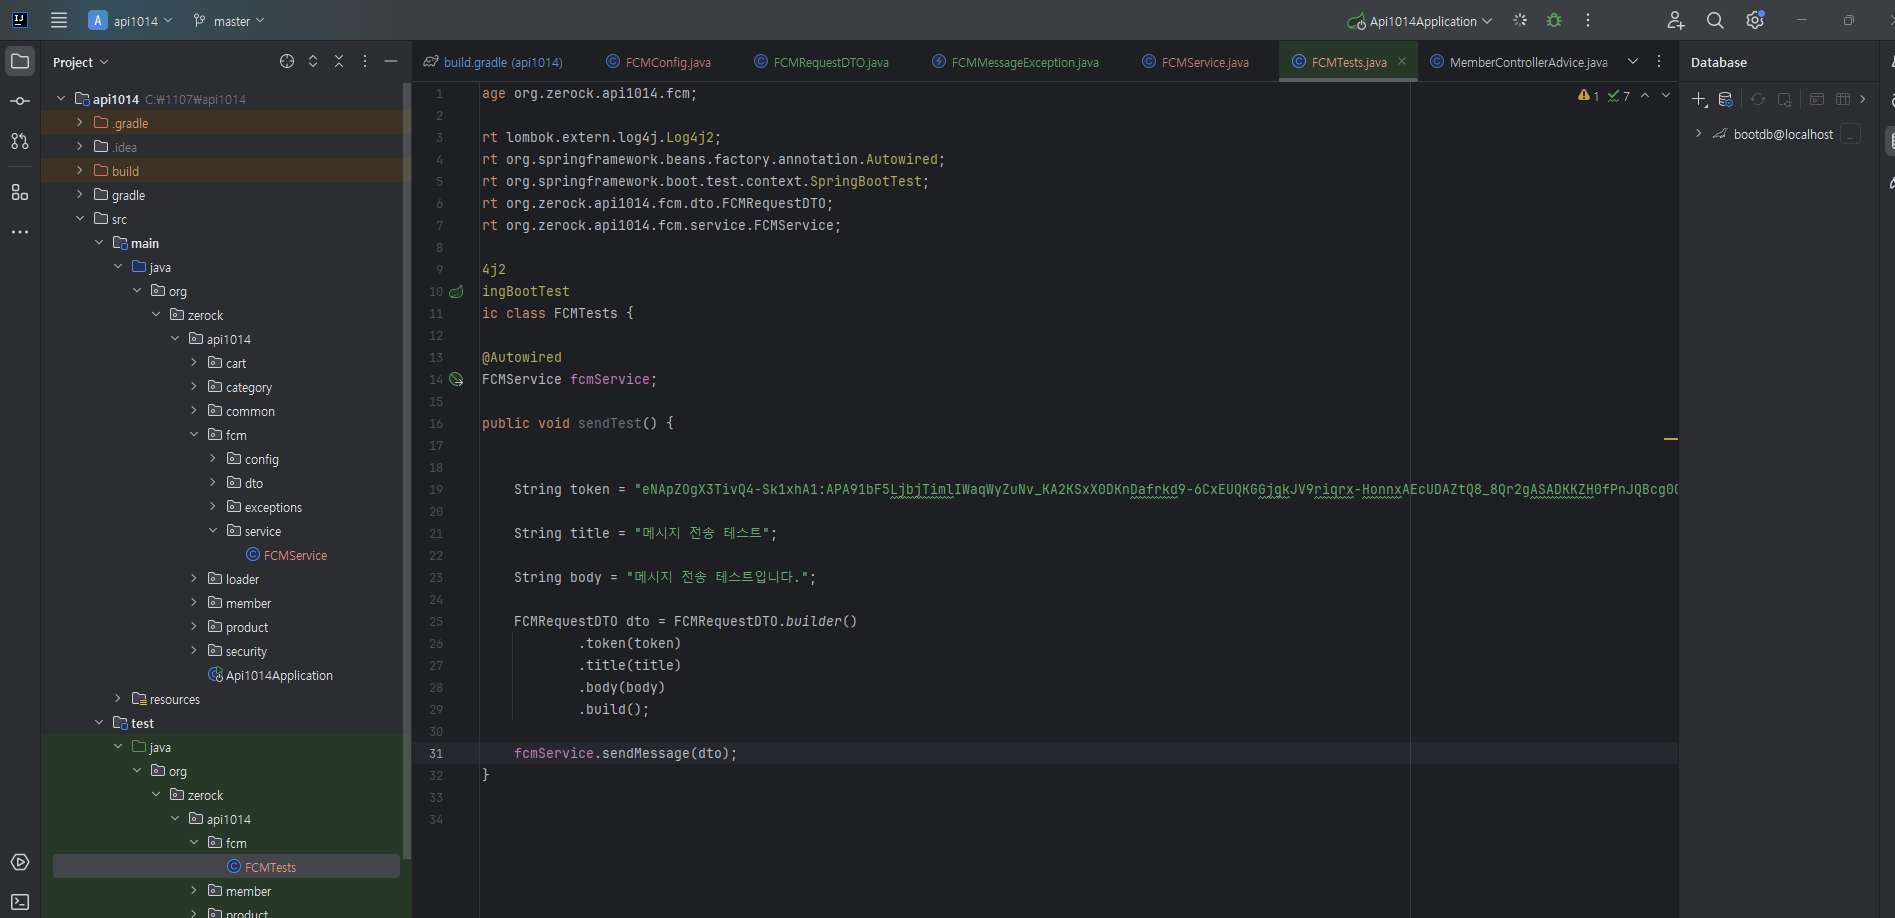This screenshot has width=1895, height=918.
Task: Open Project panel options menu
Action: [365, 61]
